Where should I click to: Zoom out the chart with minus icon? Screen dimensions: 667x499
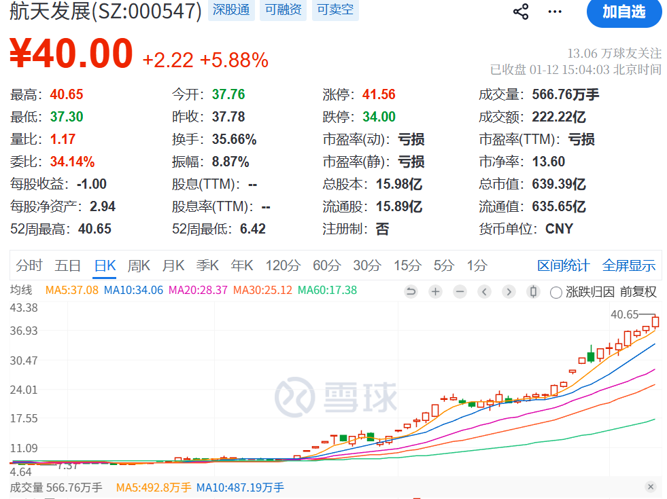tap(461, 292)
